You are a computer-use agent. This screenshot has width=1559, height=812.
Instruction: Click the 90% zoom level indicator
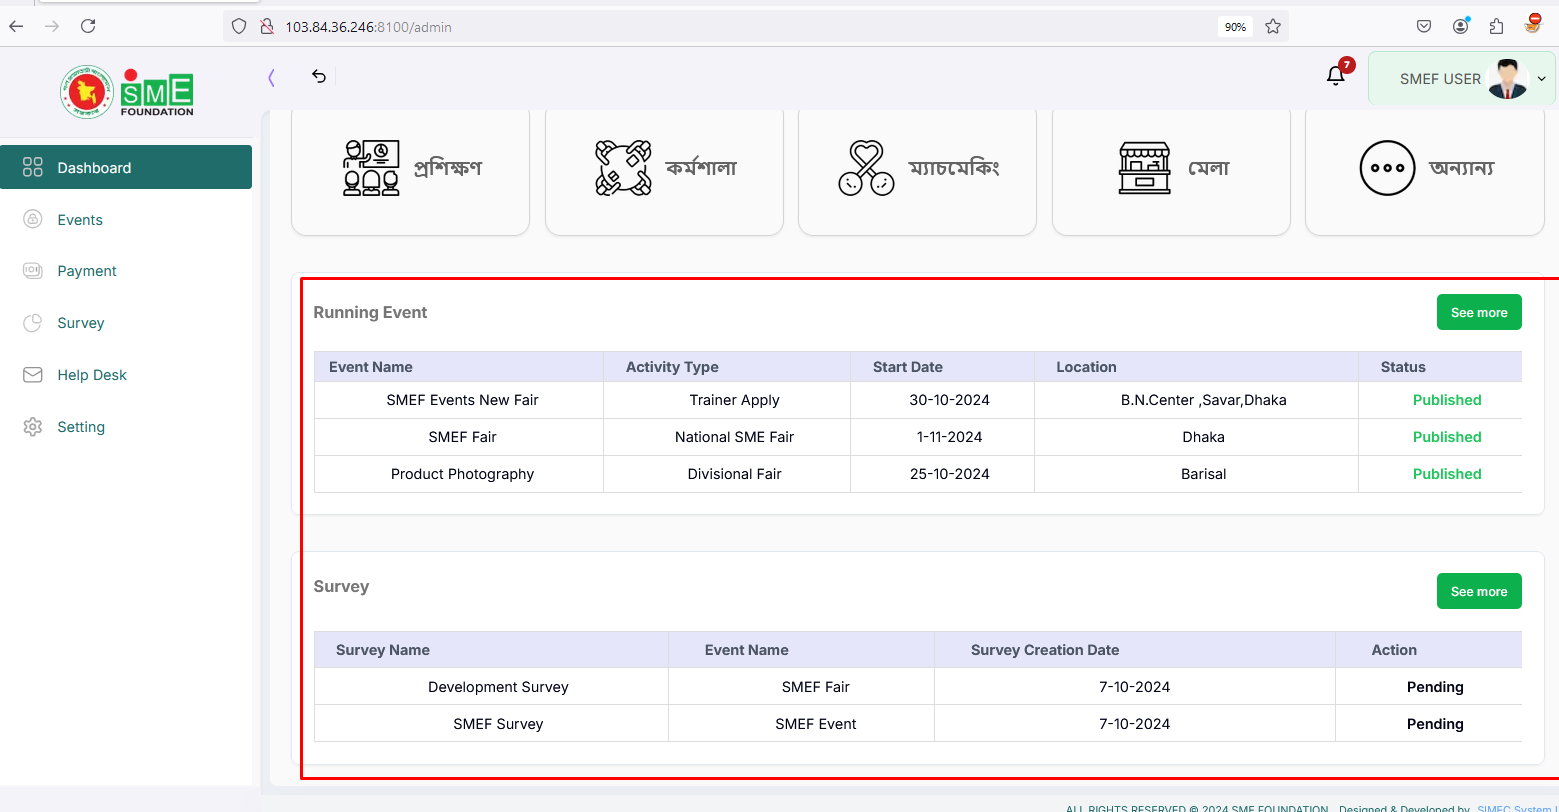tap(1235, 27)
